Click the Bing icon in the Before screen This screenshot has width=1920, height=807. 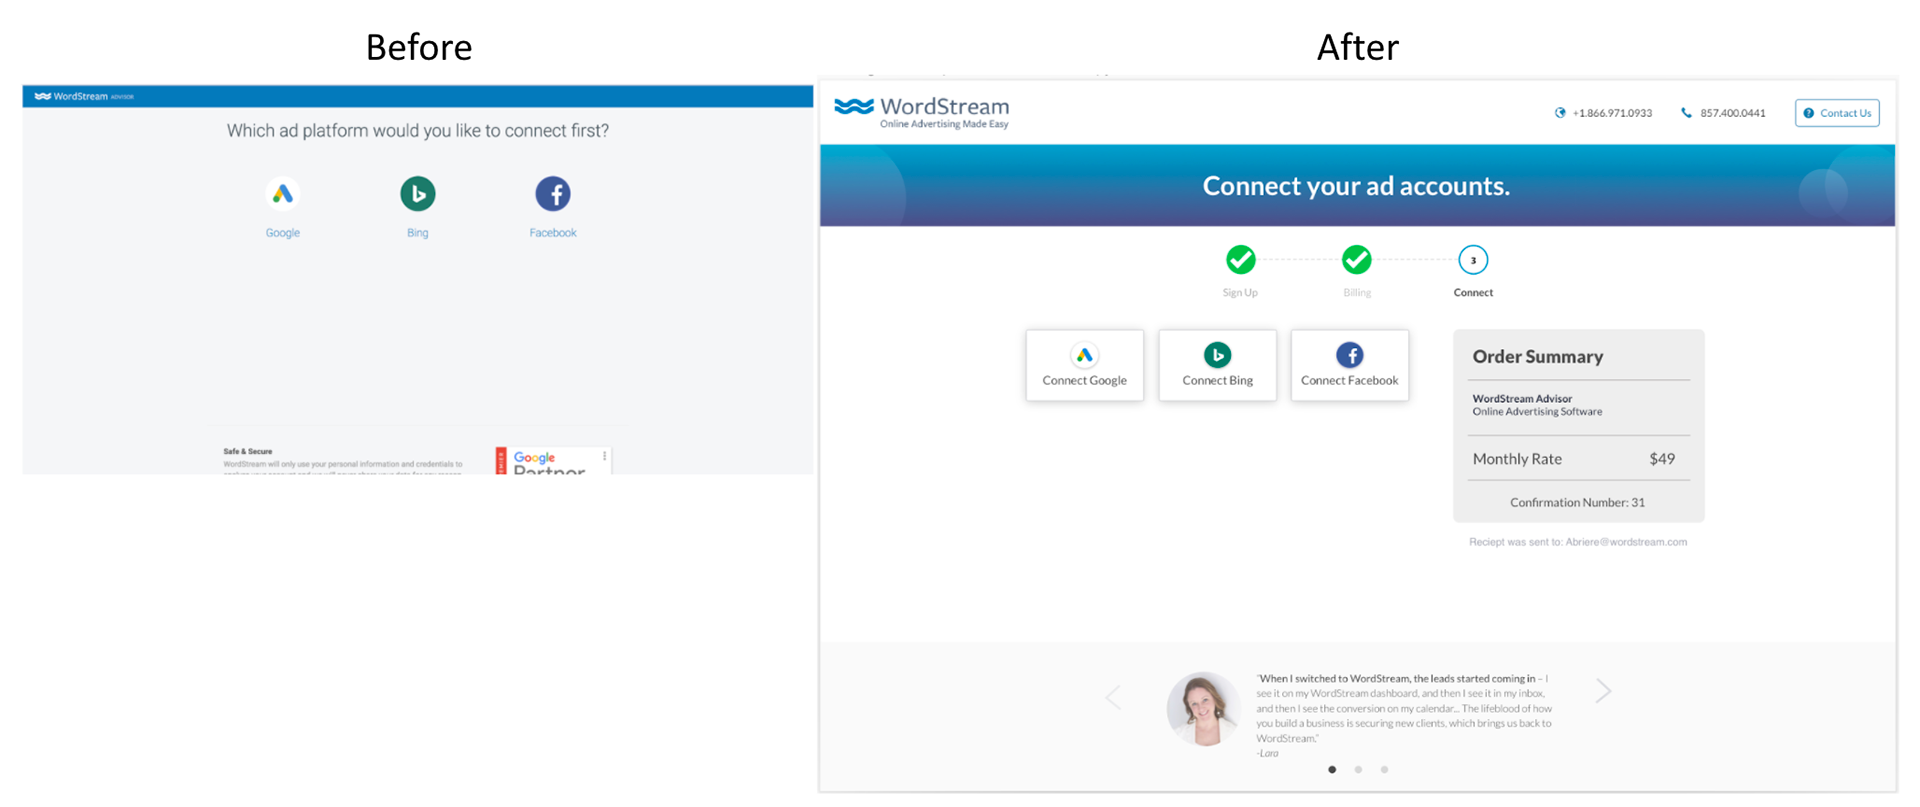[418, 194]
